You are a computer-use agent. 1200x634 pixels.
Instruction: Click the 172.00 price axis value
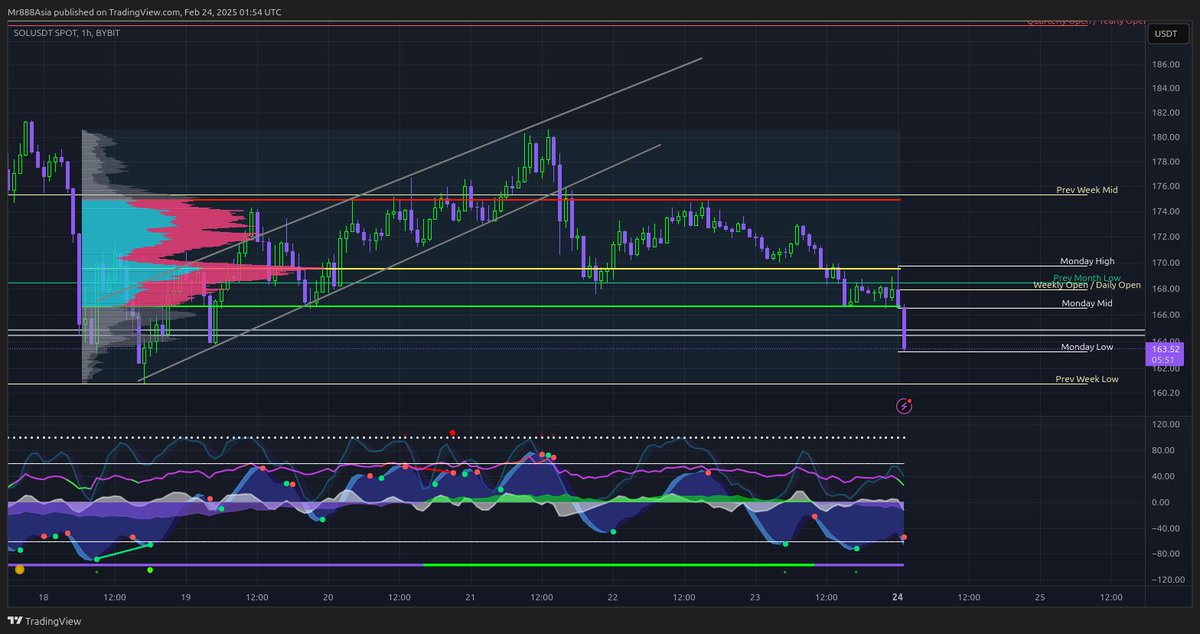click(x=1165, y=237)
